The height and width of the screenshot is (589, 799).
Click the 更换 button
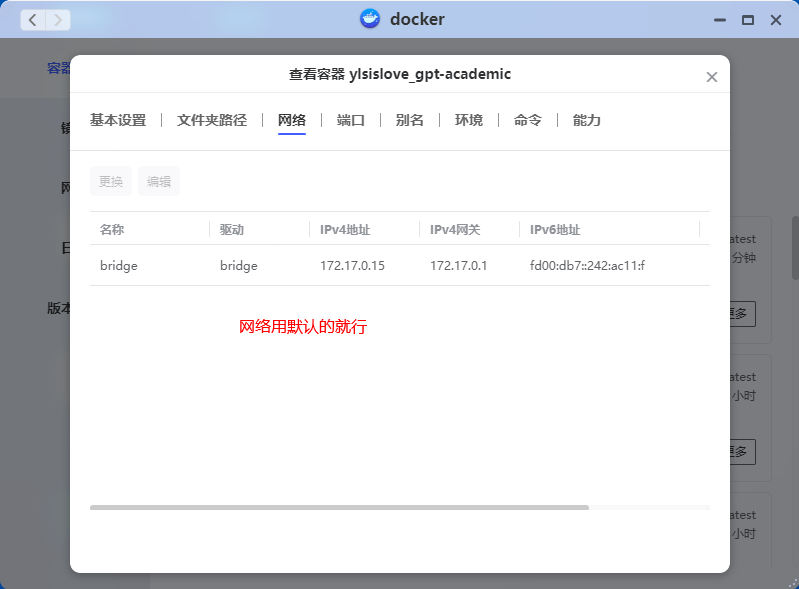(x=111, y=181)
